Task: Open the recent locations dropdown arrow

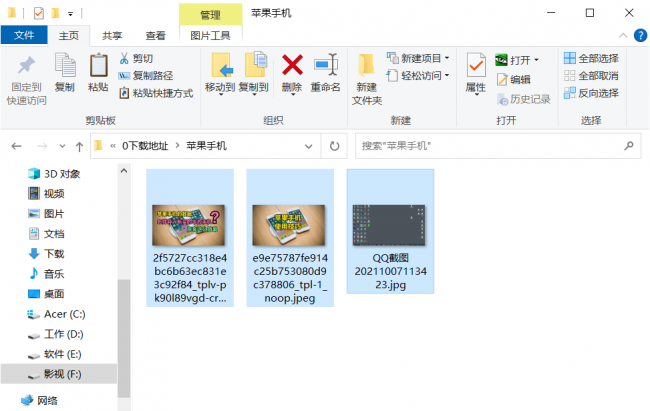Action: [62, 146]
